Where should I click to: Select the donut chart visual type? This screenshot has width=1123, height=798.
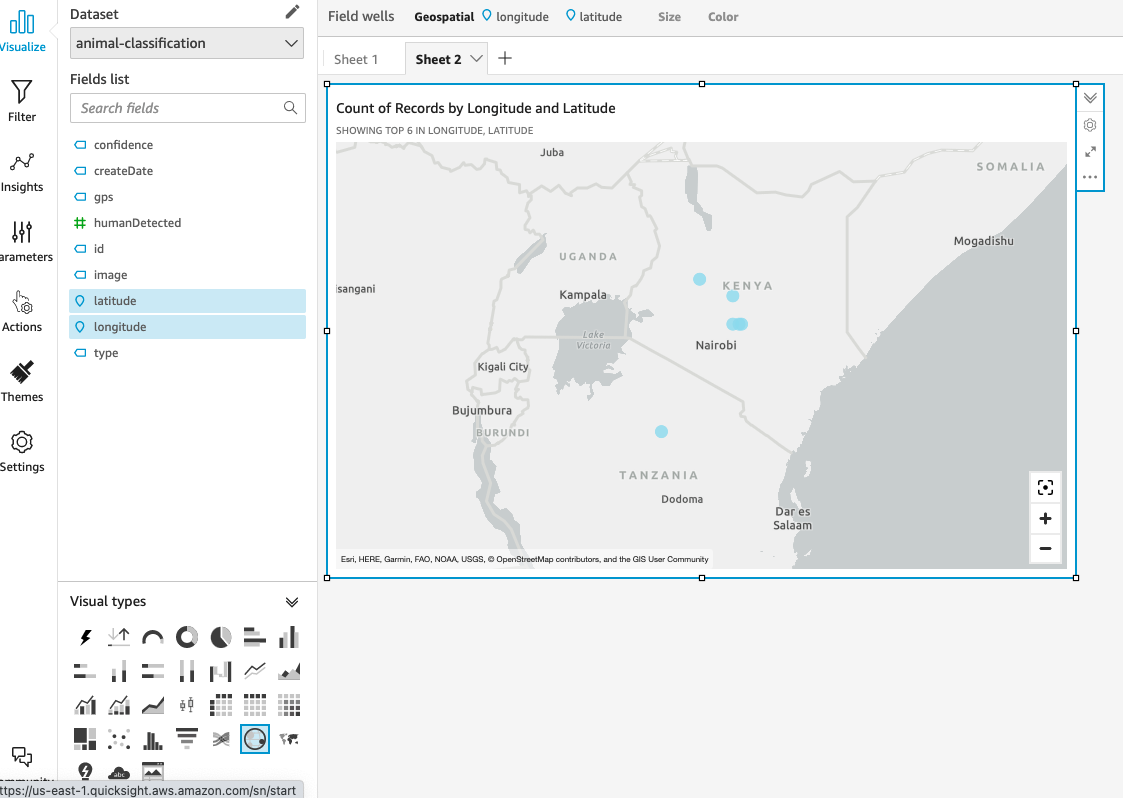click(x=187, y=637)
